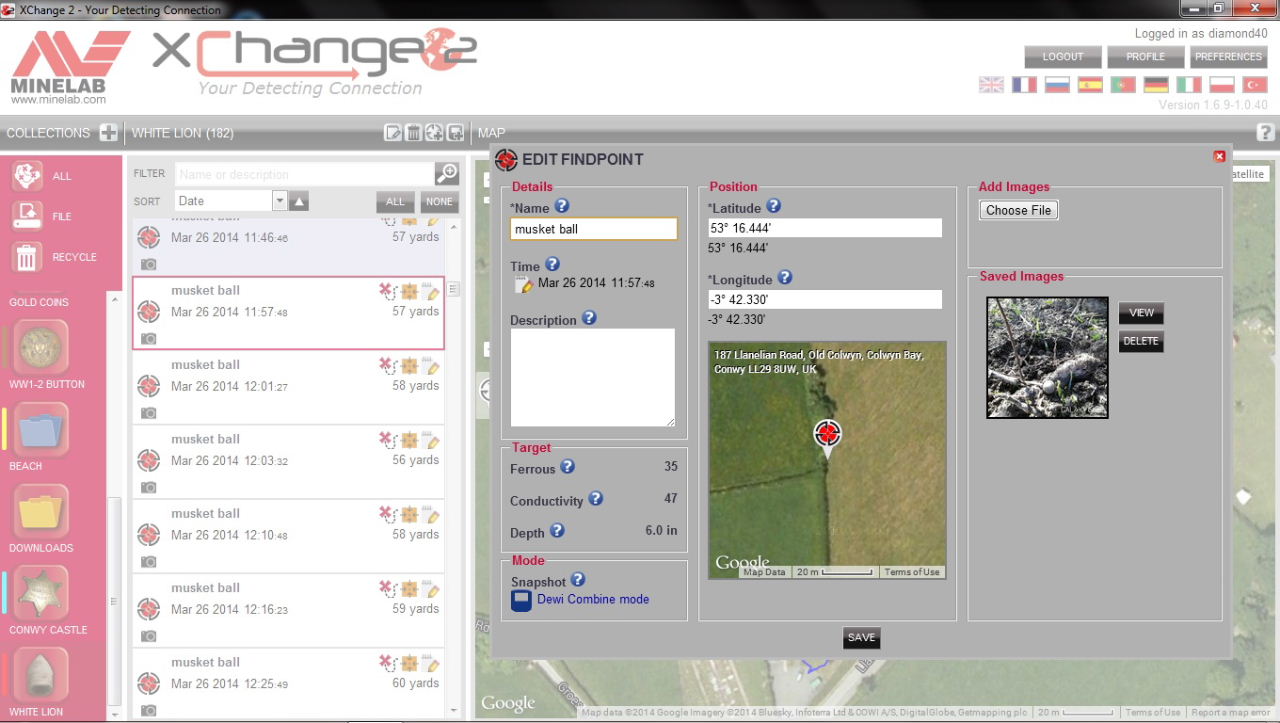
Task: Switch language to French flag
Action: click(1024, 85)
